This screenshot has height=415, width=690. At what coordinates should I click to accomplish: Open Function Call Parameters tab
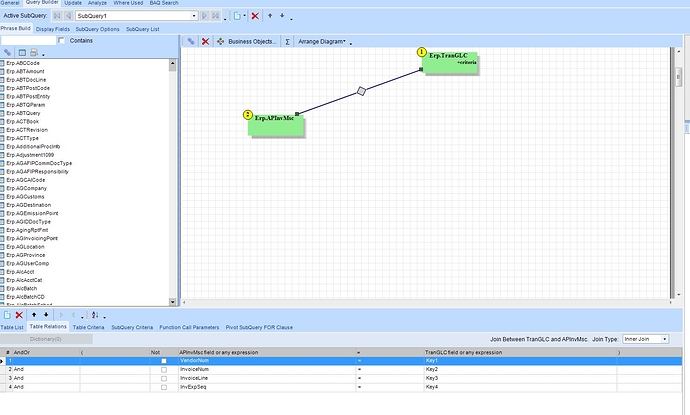click(189, 327)
